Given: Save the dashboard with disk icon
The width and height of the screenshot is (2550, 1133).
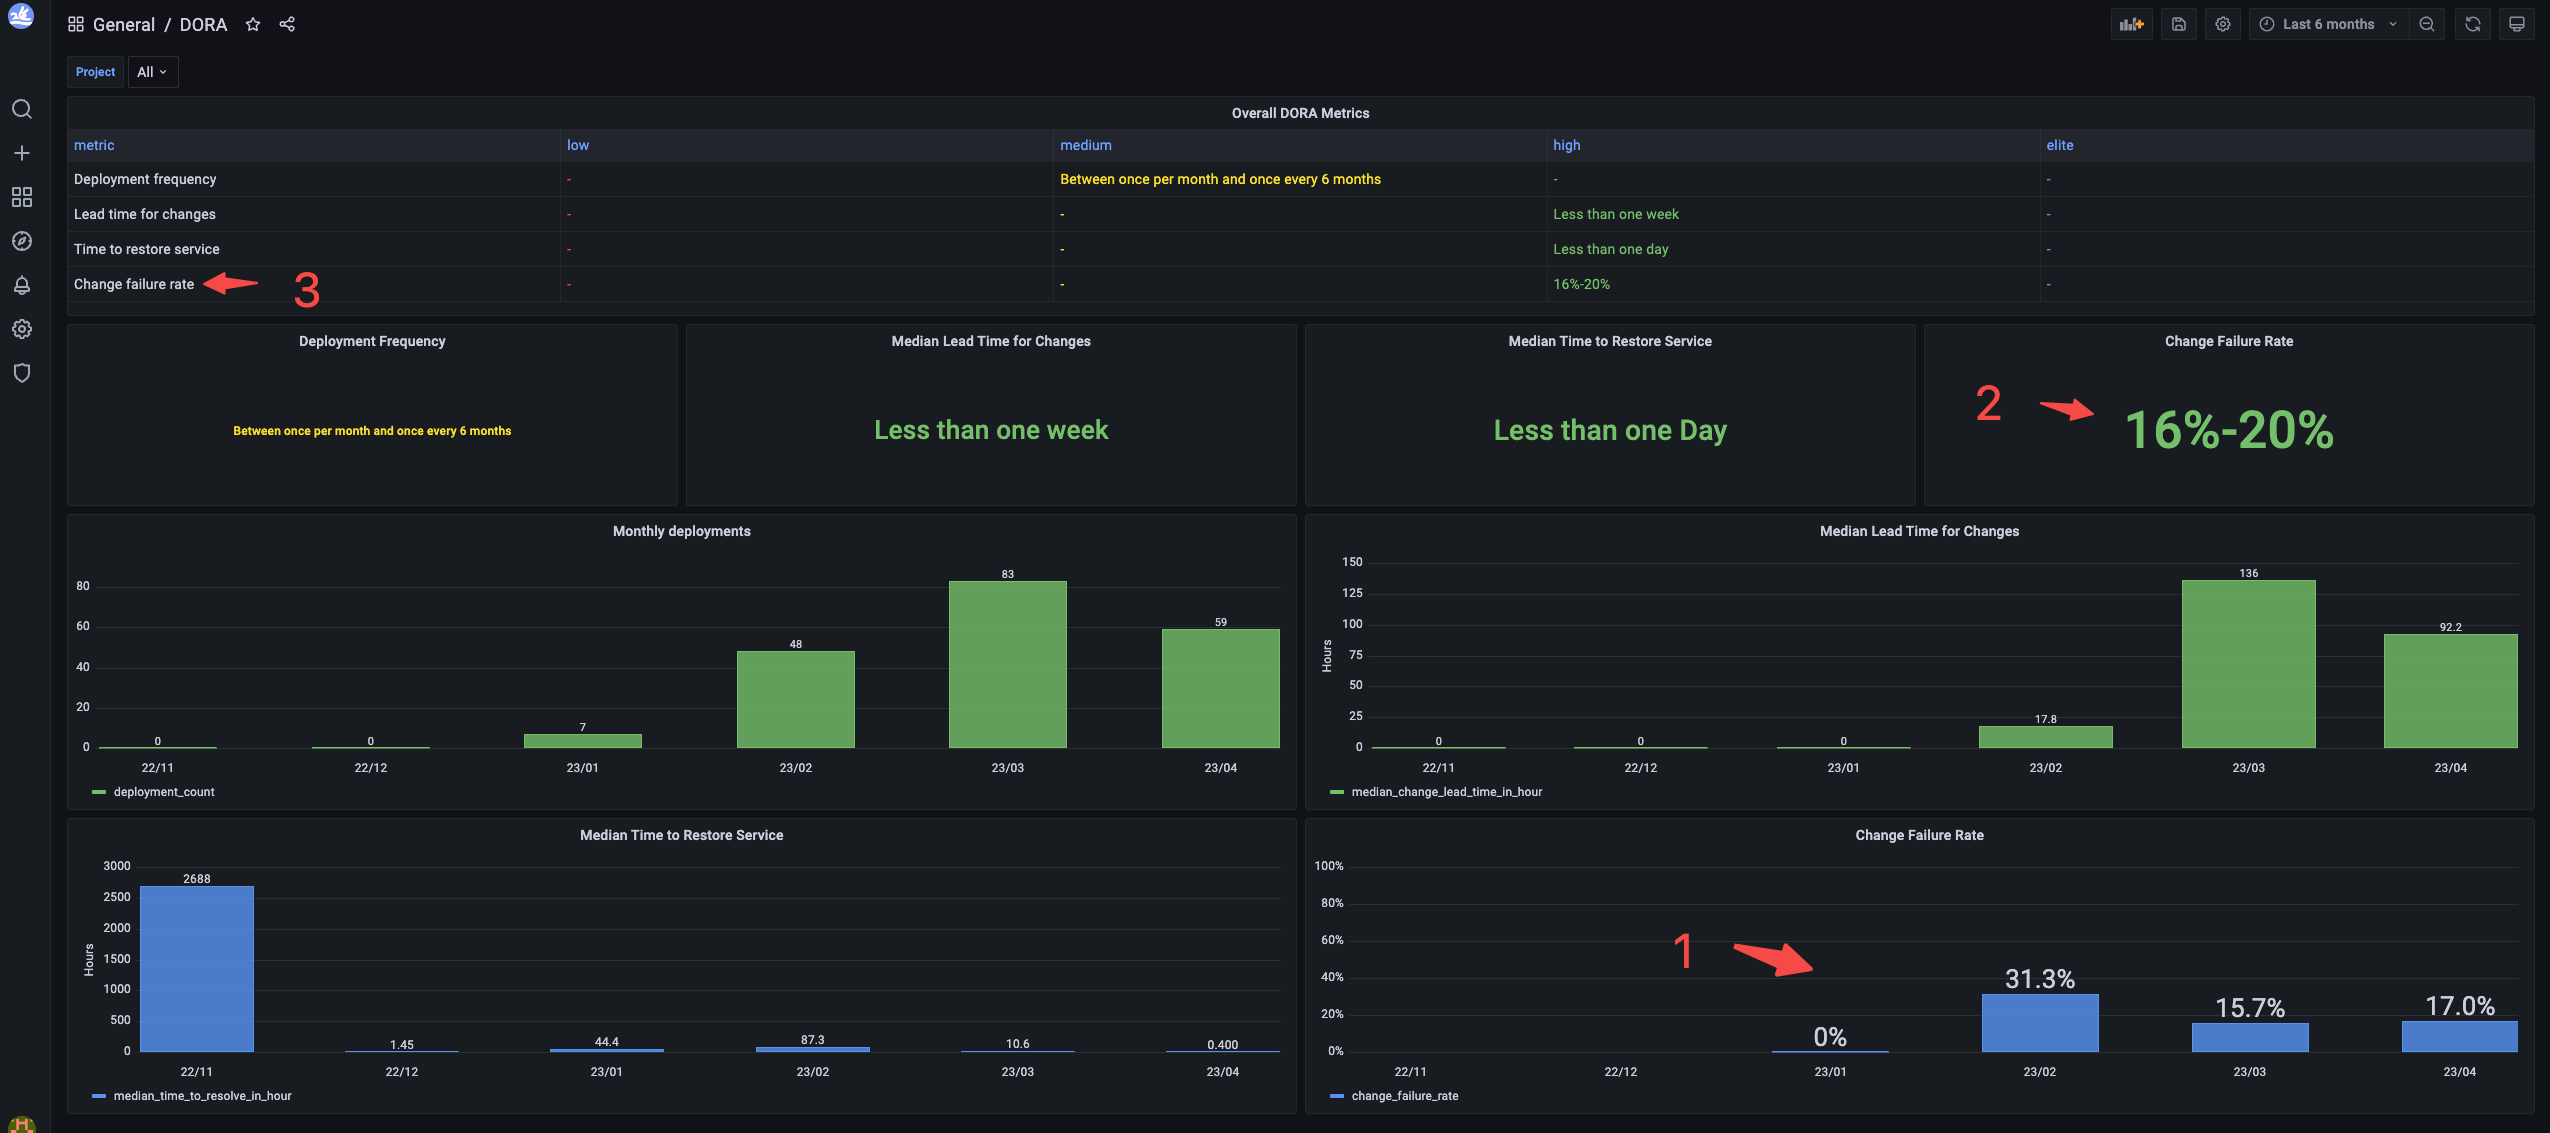Looking at the screenshot, I should pyautogui.click(x=2179, y=24).
